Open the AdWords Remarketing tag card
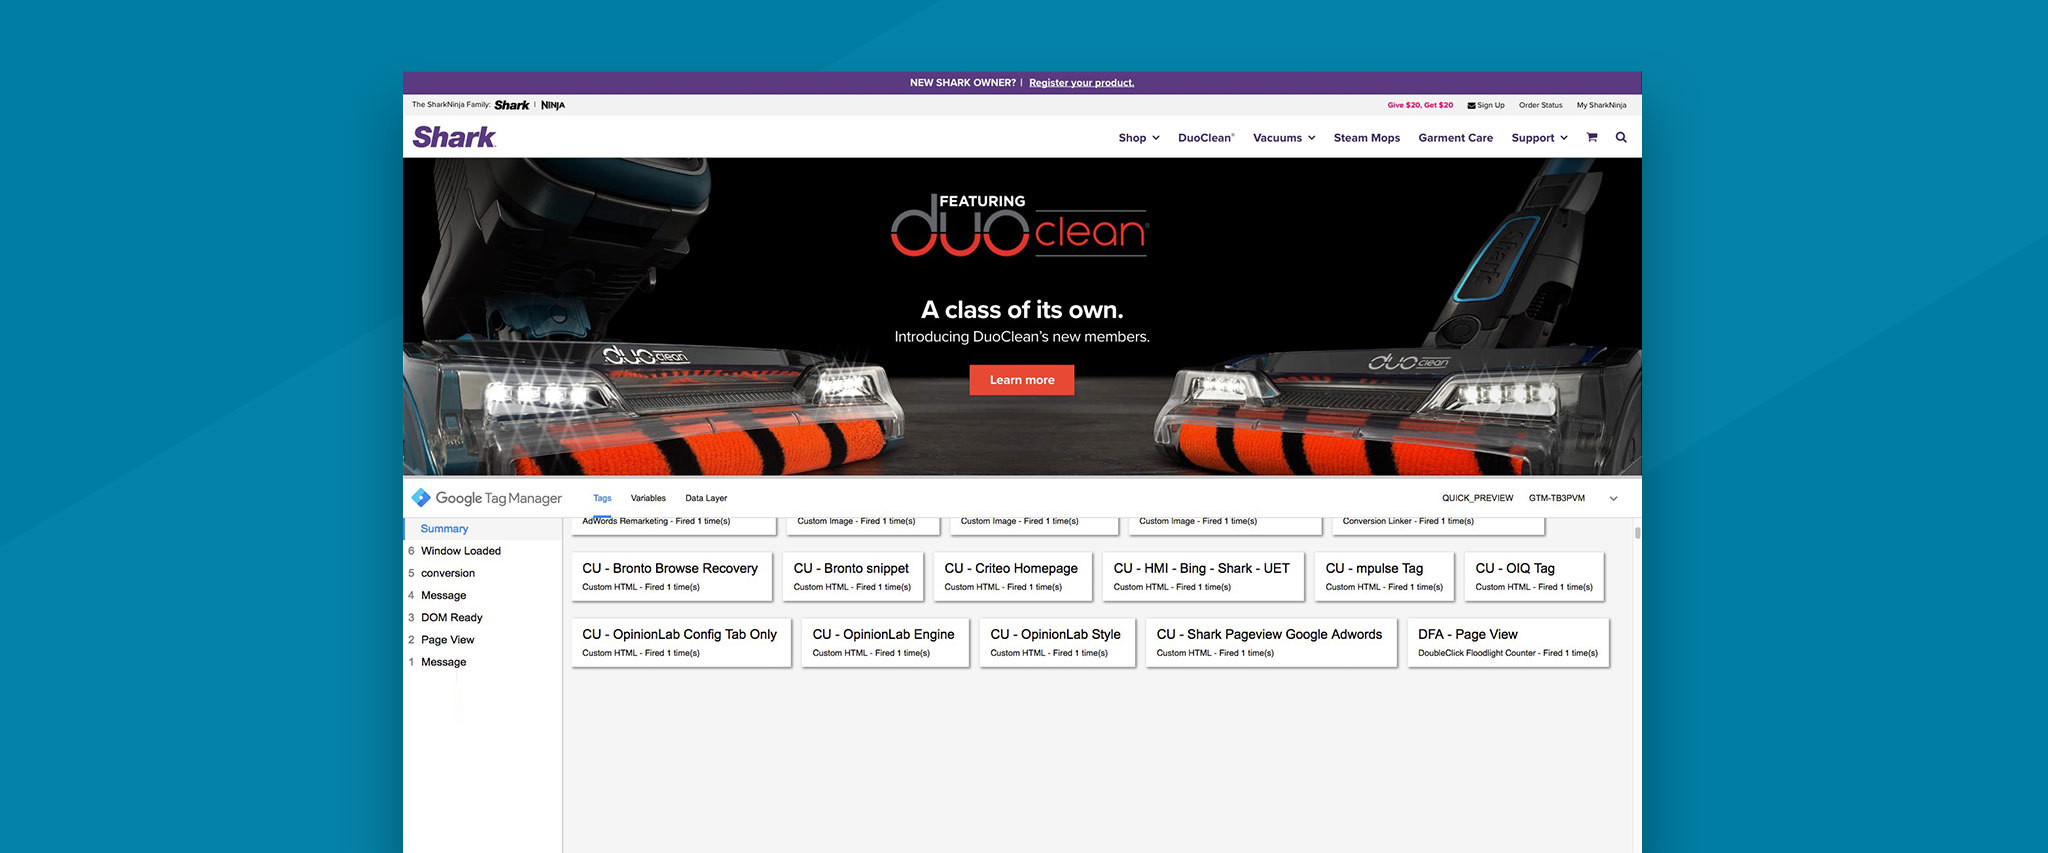The width and height of the screenshot is (2048, 853). (674, 524)
